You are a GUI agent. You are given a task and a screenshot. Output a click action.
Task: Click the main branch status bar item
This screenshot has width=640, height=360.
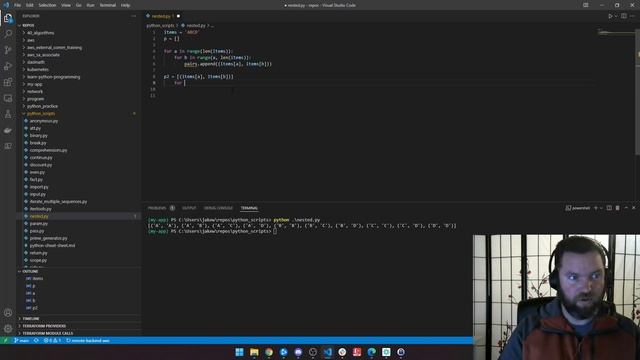(x=22, y=340)
